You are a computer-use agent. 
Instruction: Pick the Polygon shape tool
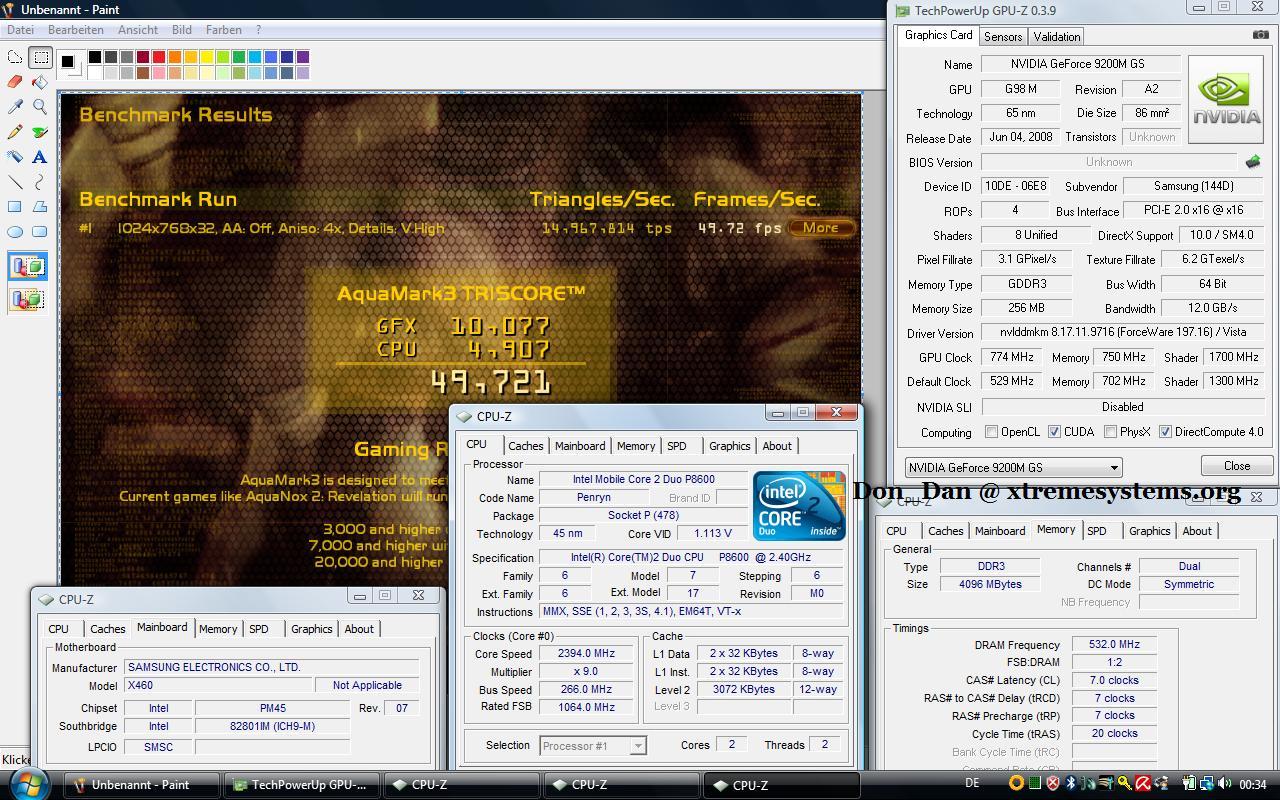coord(40,207)
